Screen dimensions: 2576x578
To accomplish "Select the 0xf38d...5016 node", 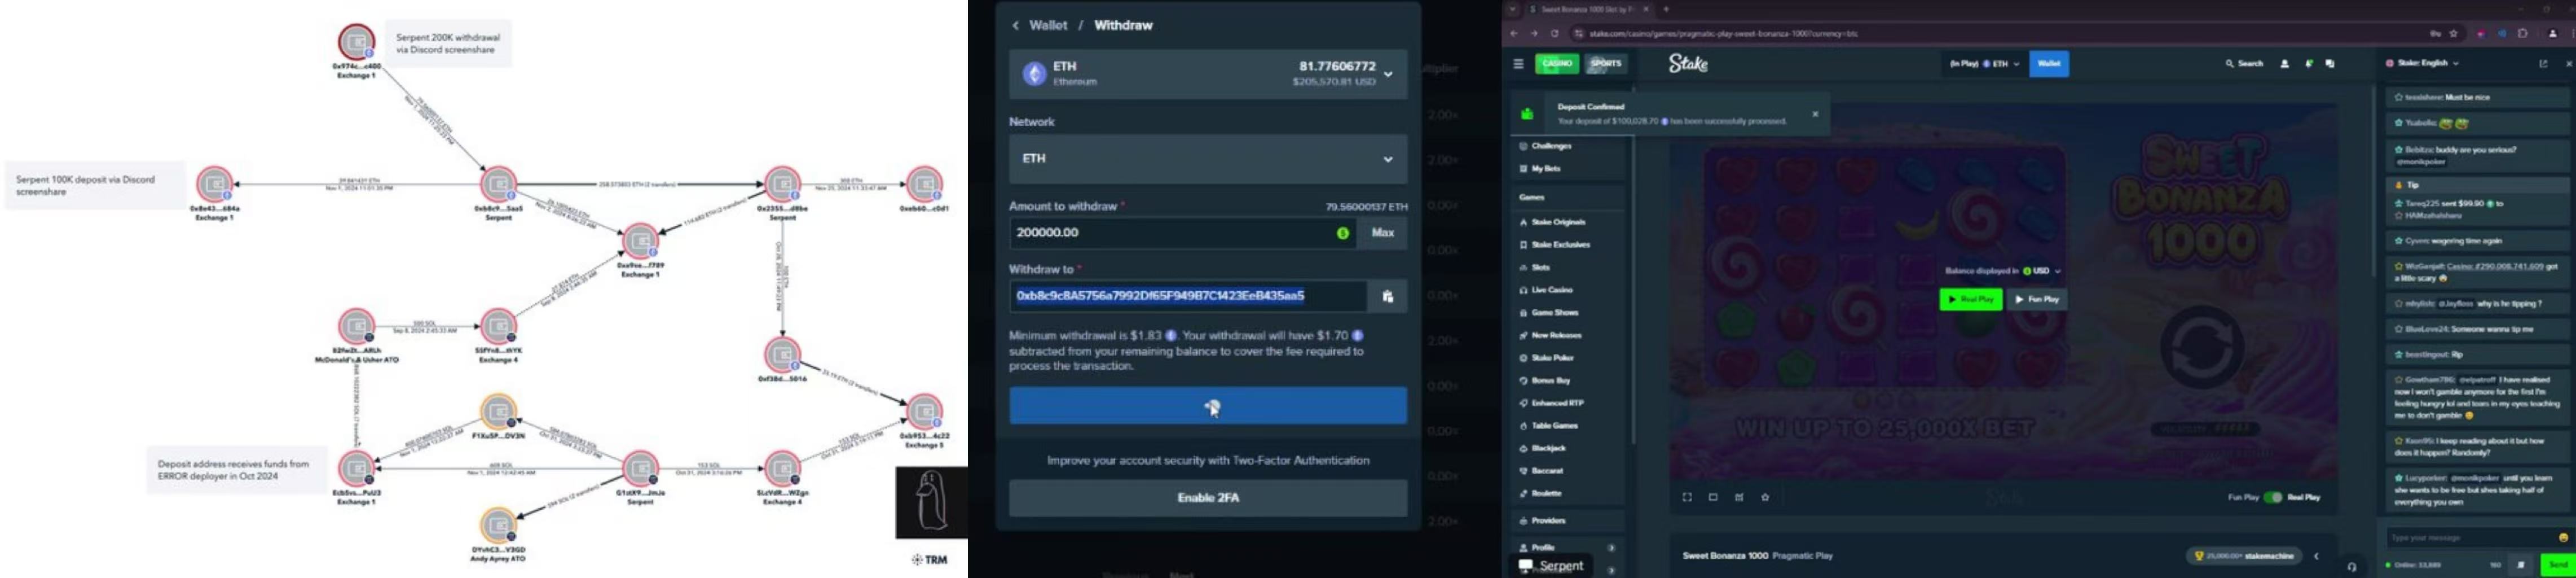I will tap(782, 354).
